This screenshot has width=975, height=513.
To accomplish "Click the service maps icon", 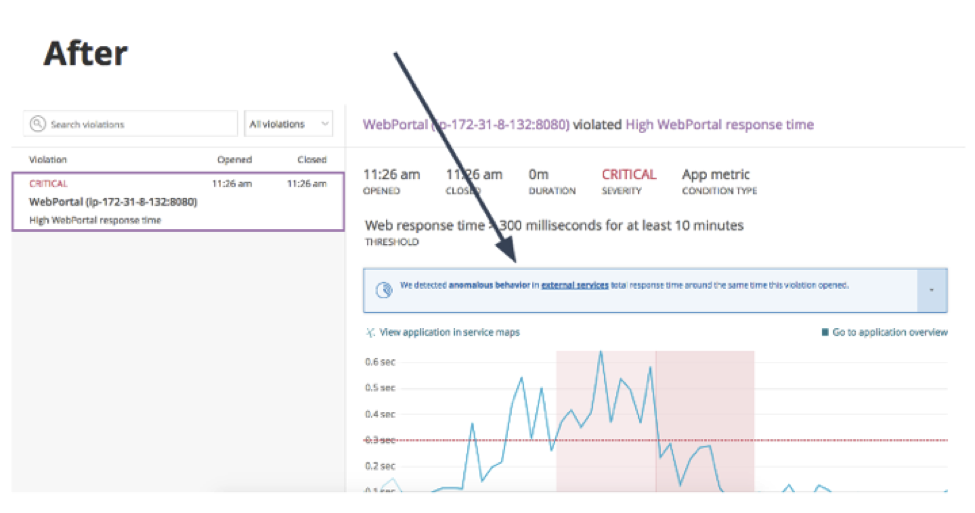I will pyautogui.click(x=370, y=333).
